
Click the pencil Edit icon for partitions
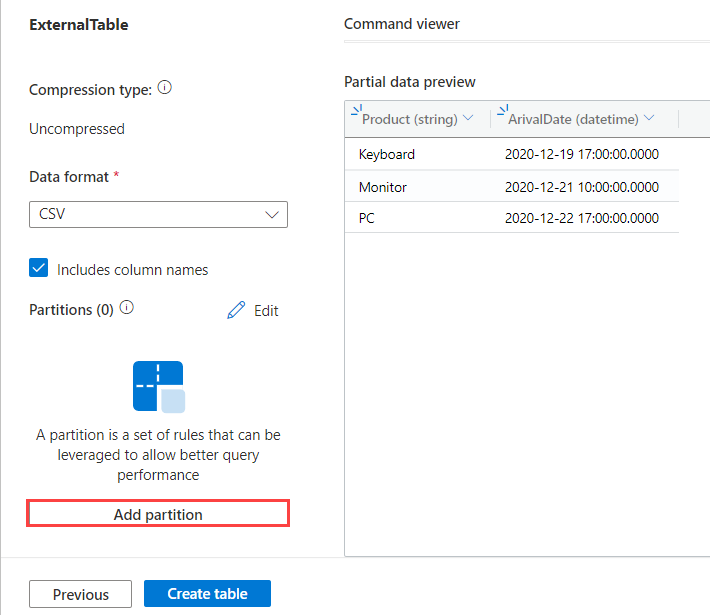(x=236, y=310)
